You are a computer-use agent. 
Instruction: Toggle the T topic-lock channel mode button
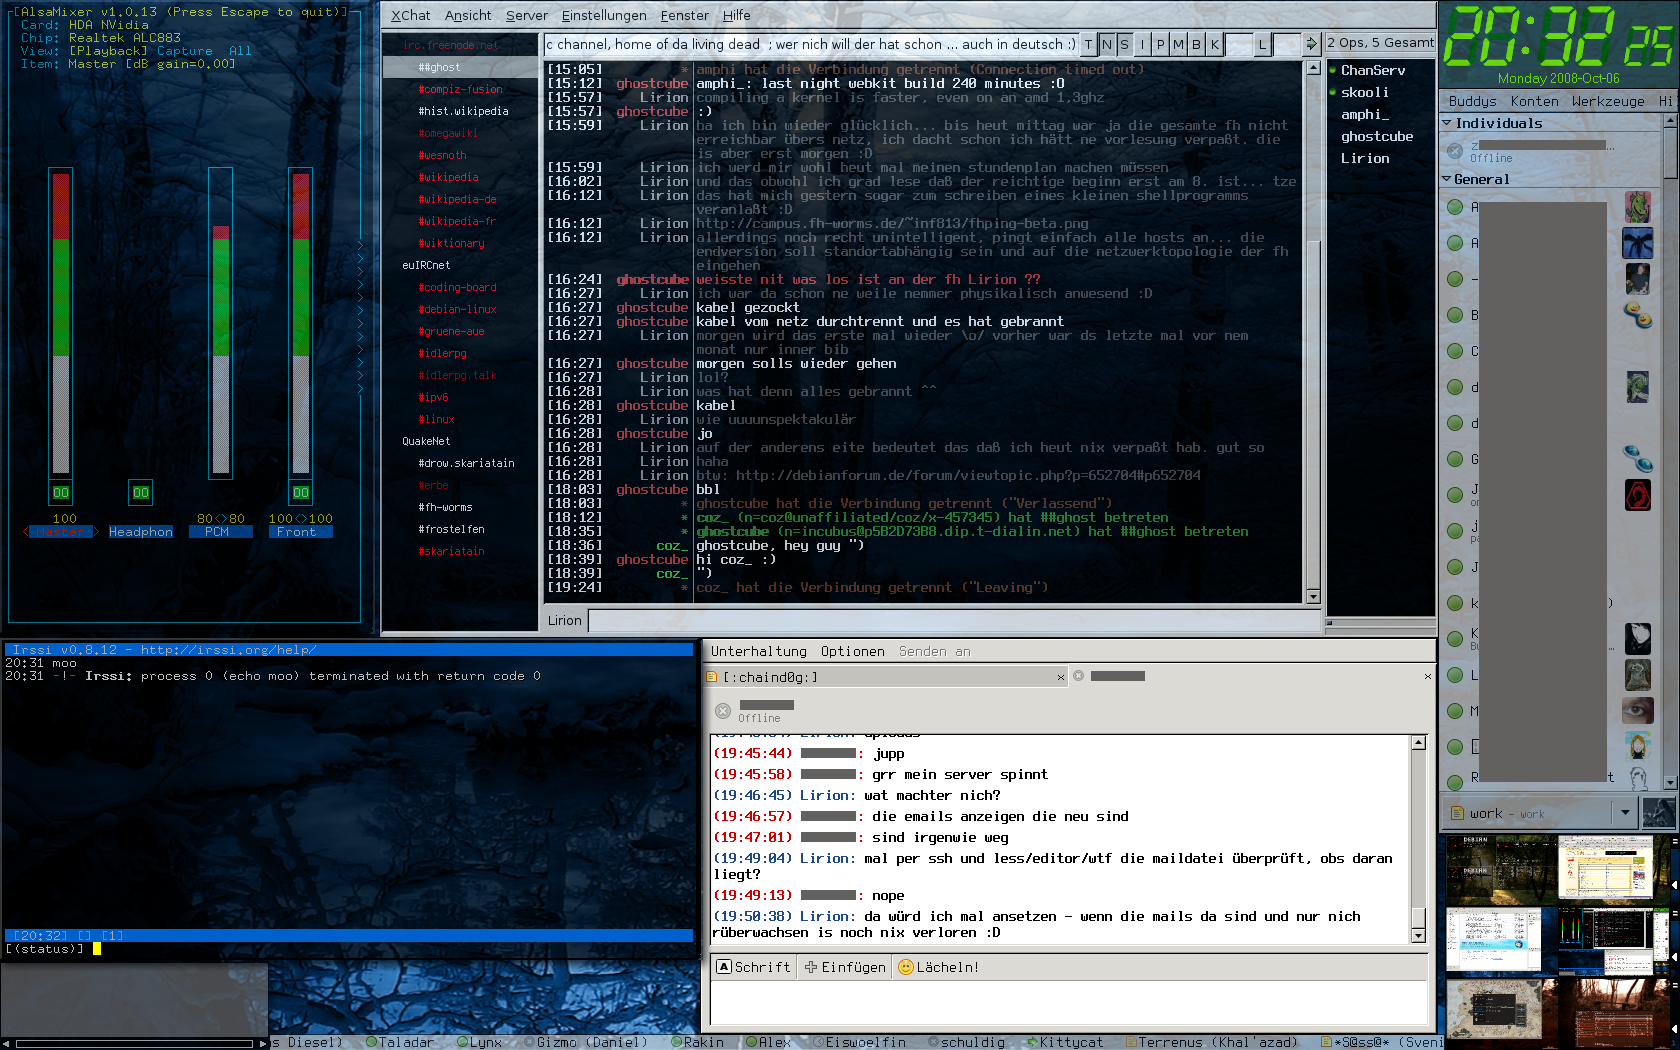pos(1088,44)
